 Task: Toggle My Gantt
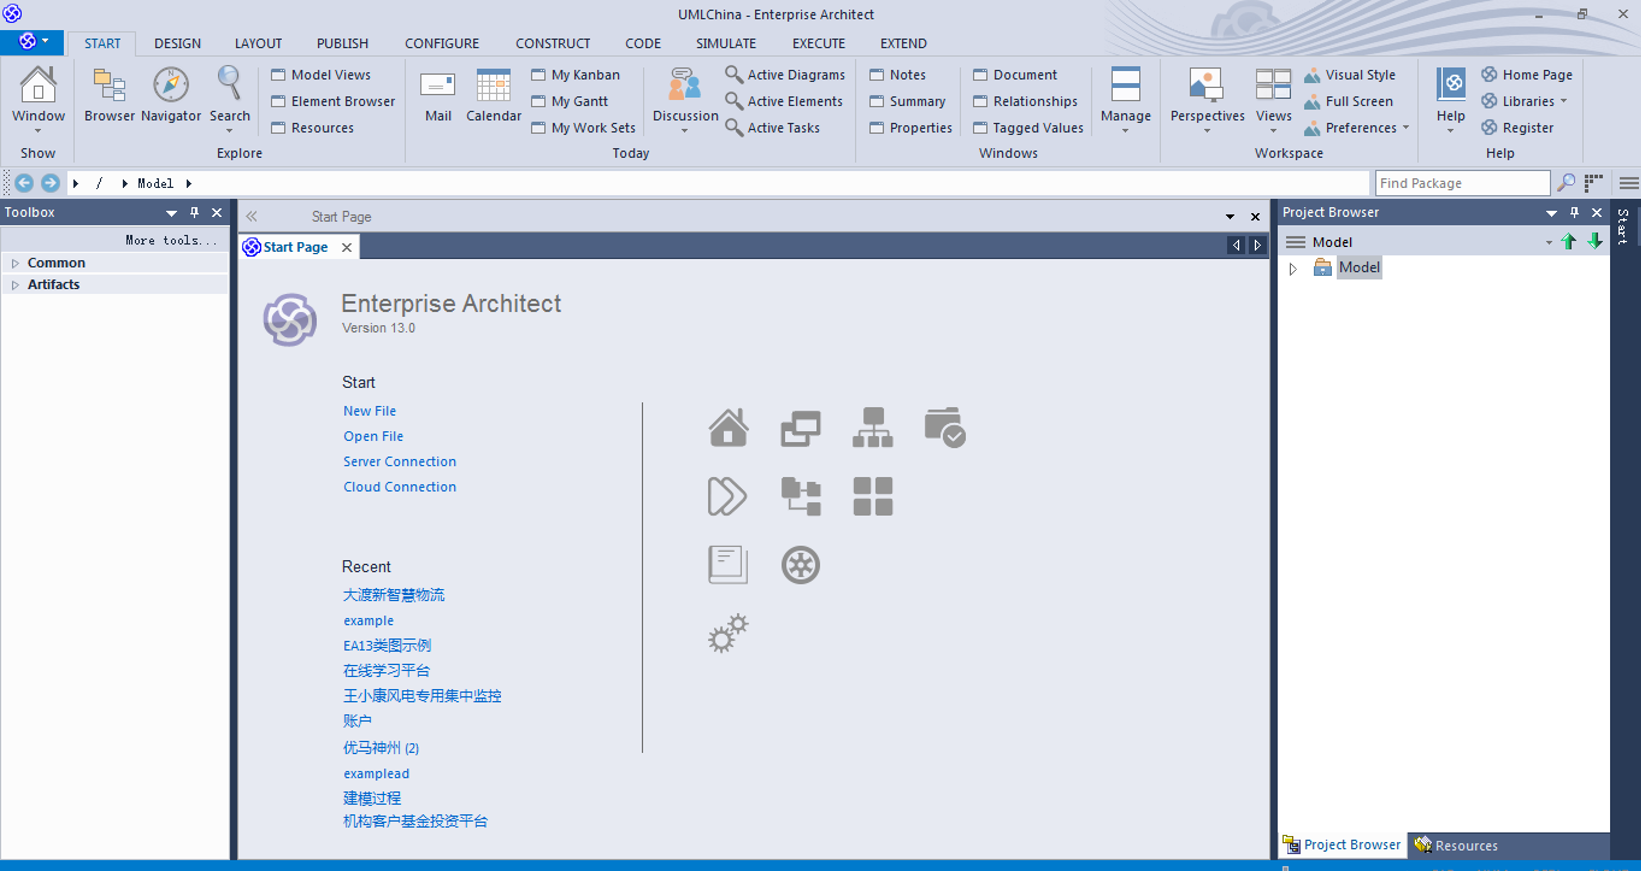(x=569, y=101)
